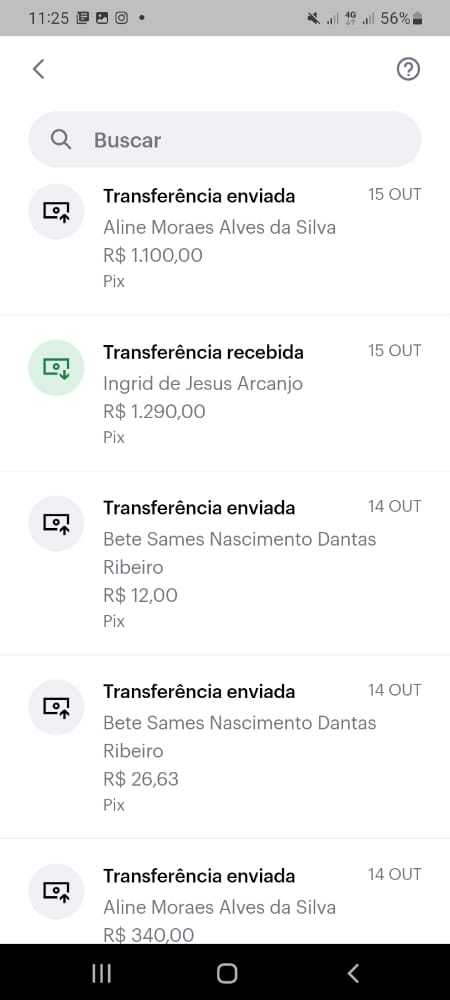Open Bete Sames transfer of R$ 12,00
The width and height of the screenshot is (450, 1000).
coord(225,563)
